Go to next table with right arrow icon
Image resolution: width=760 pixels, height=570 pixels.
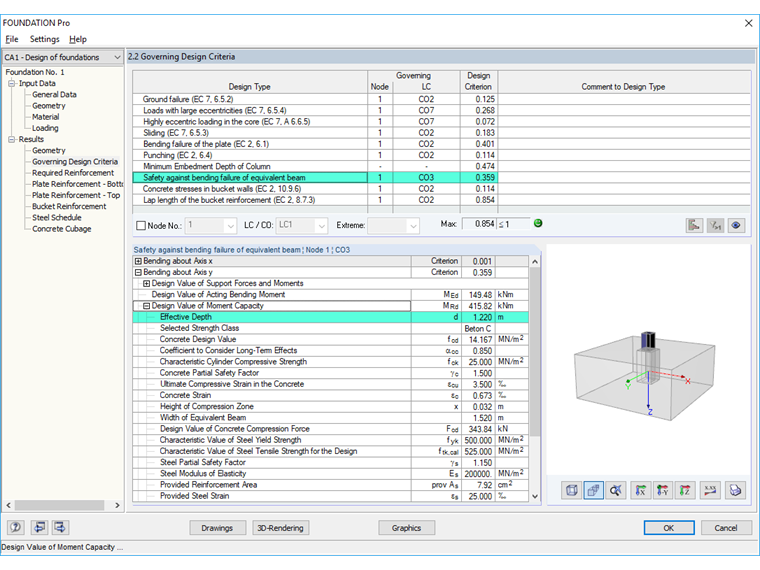(60, 527)
